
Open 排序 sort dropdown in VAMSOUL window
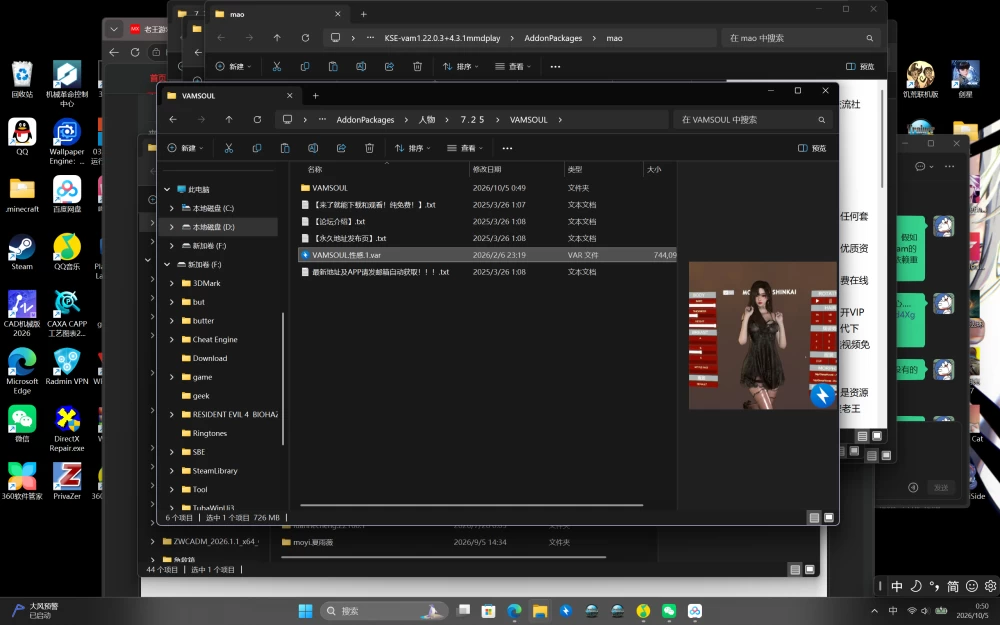[413, 148]
